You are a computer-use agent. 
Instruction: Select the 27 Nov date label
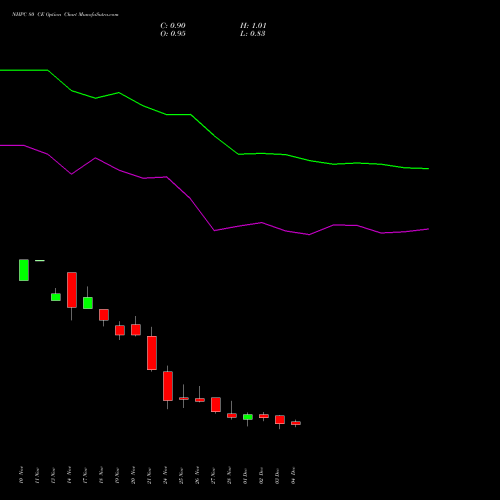(x=213, y=475)
